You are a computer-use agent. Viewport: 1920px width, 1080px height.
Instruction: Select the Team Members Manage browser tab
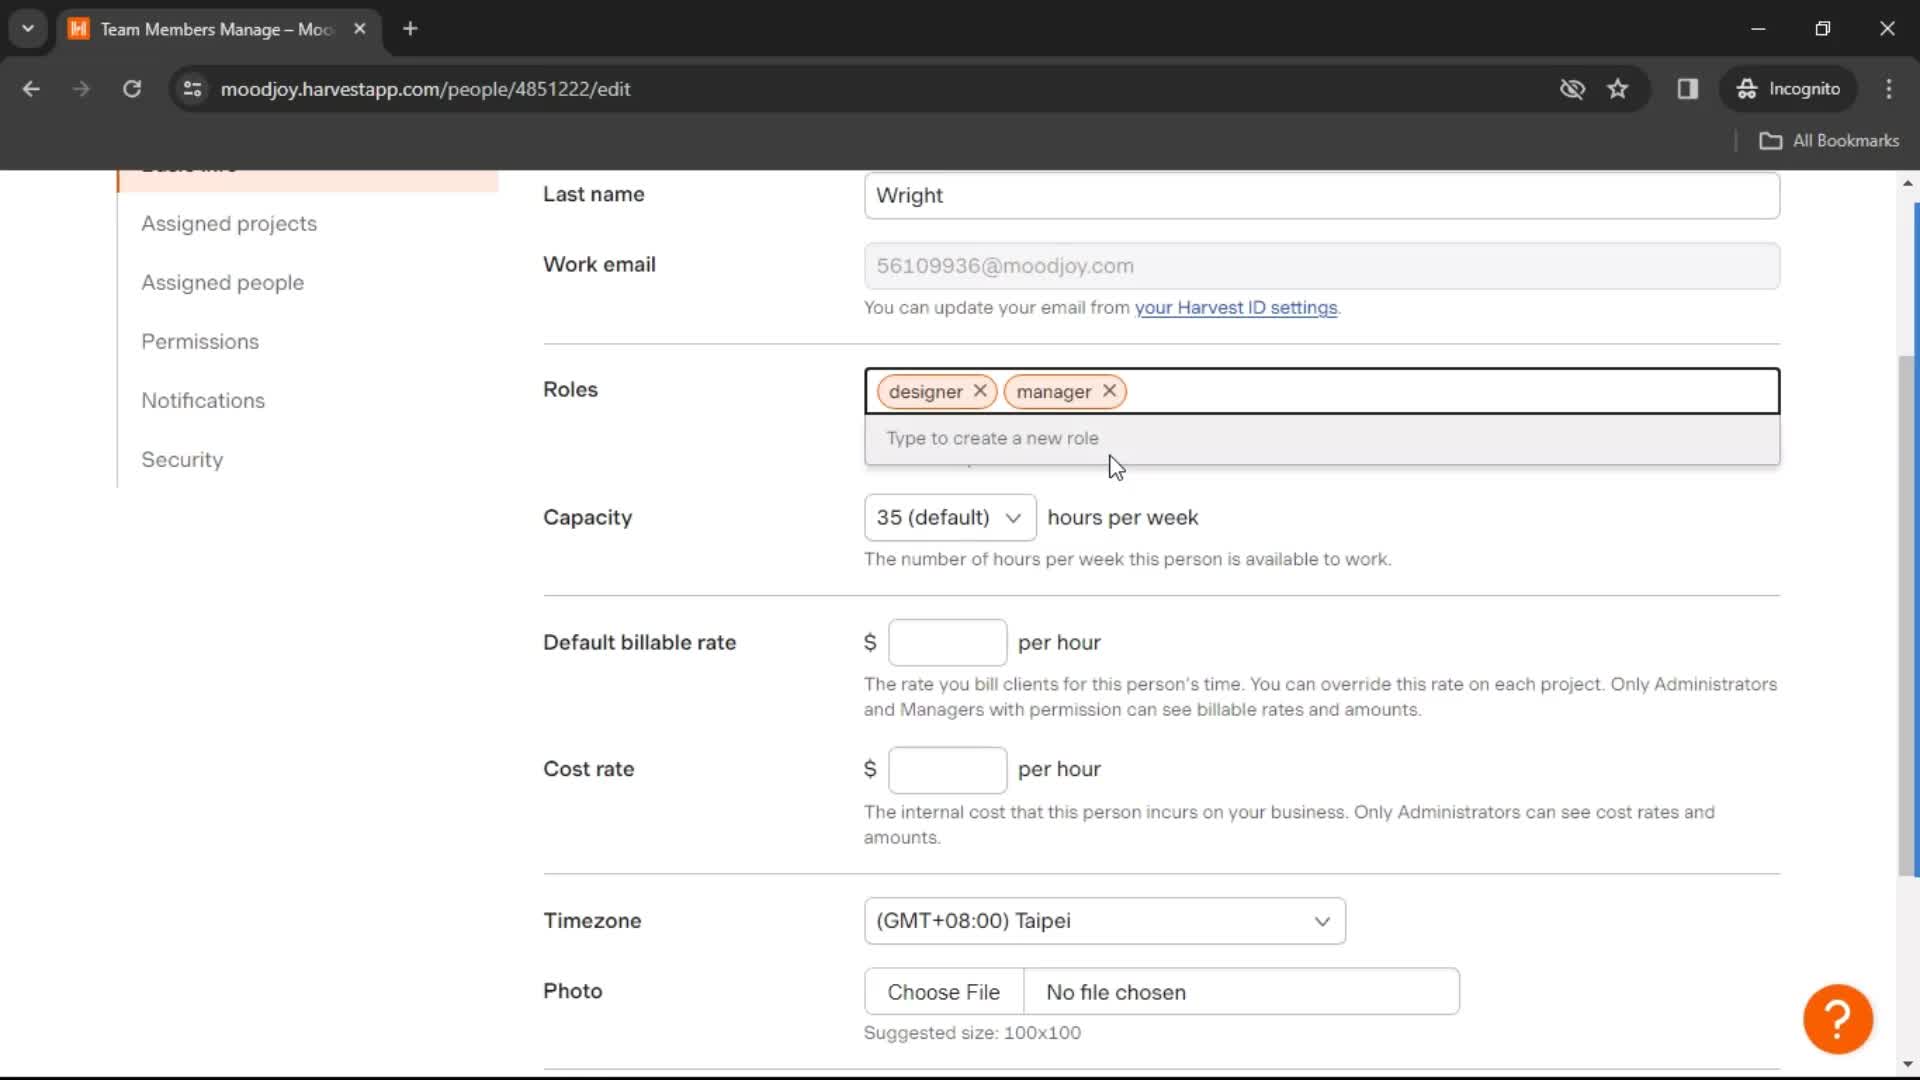[x=218, y=29]
